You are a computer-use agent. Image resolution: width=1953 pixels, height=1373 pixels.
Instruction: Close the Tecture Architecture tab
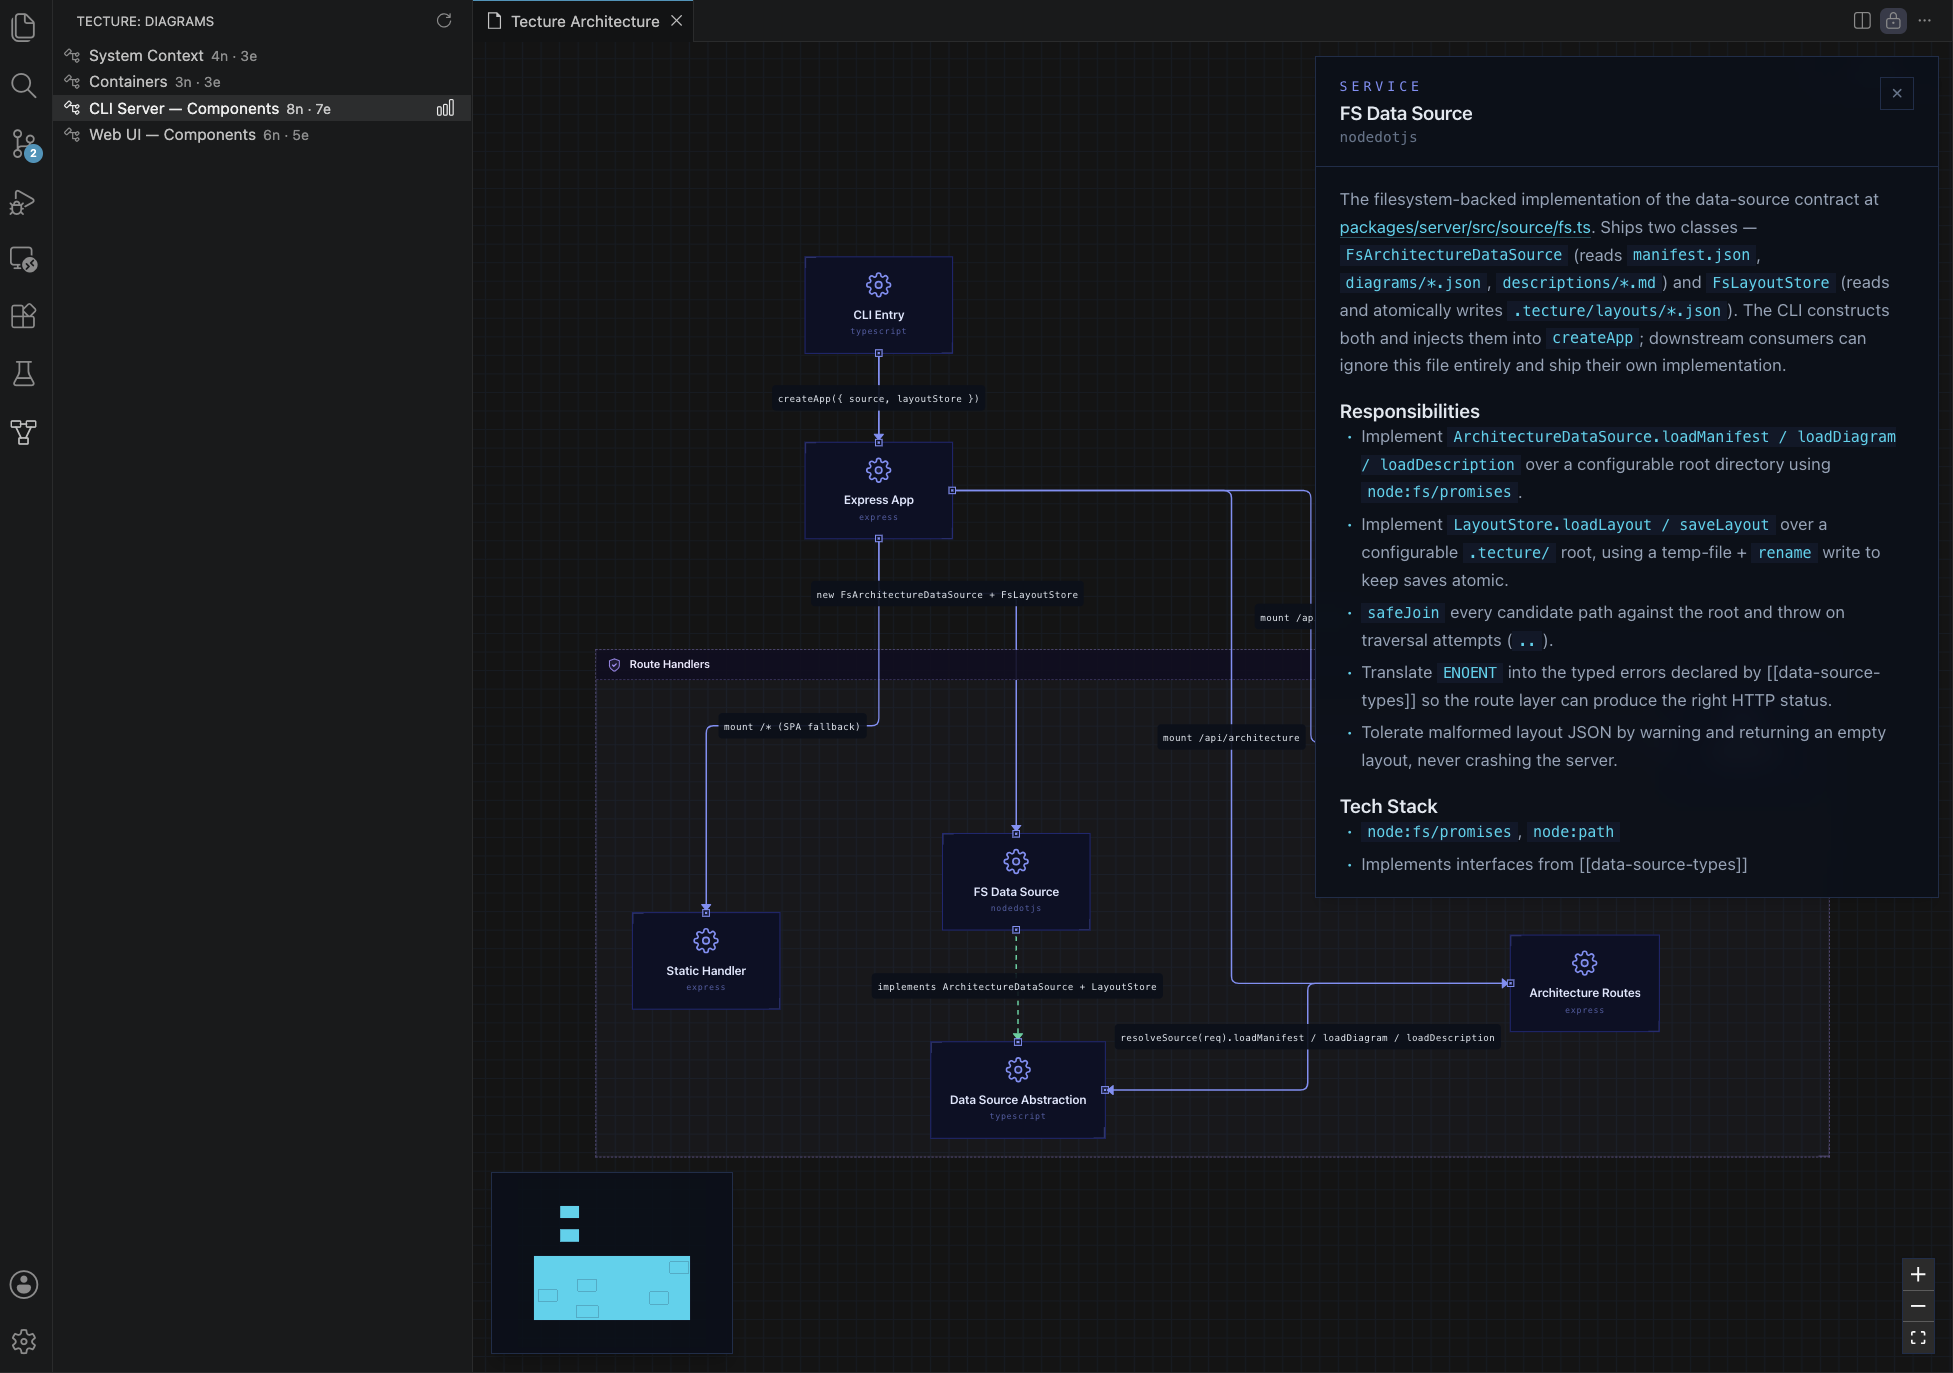[677, 20]
